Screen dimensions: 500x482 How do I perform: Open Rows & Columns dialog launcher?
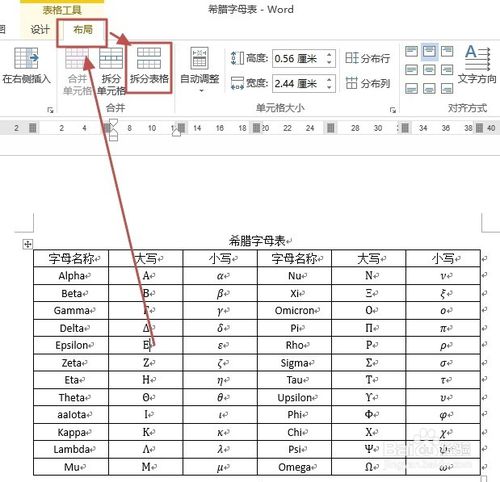point(50,110)
